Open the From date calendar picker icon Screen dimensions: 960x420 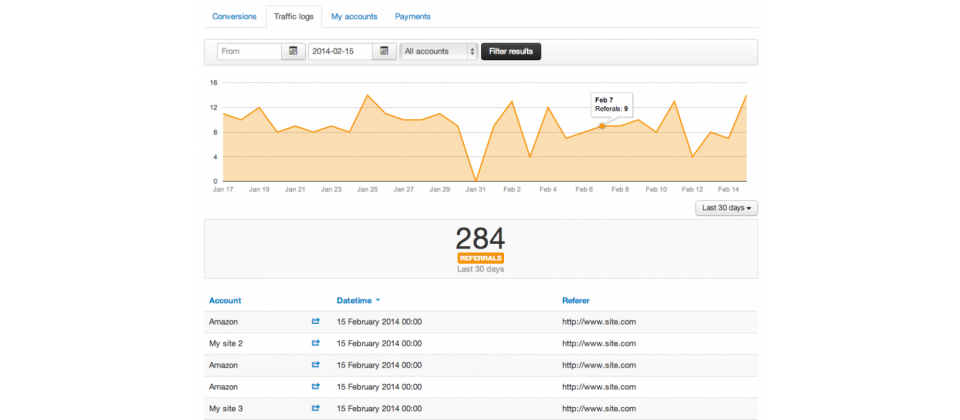tap(293, 51)
